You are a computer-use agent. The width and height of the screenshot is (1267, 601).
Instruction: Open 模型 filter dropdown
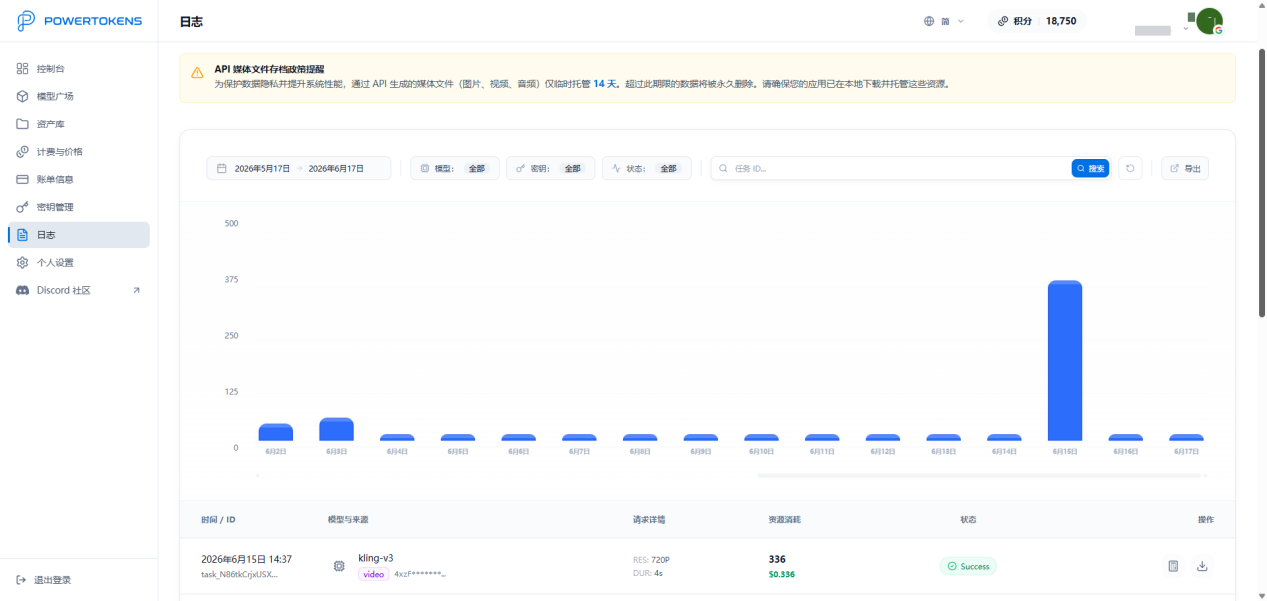(454, 169)
